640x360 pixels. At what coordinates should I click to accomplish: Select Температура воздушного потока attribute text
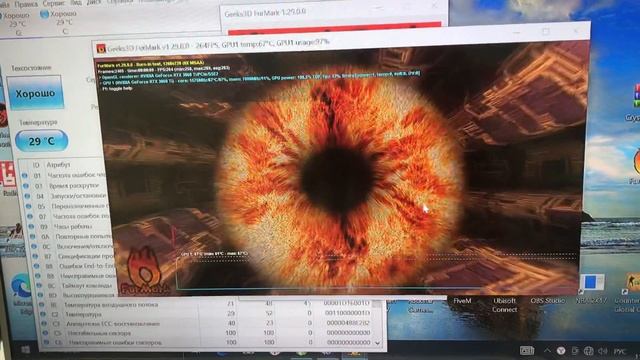pos(111,304)
